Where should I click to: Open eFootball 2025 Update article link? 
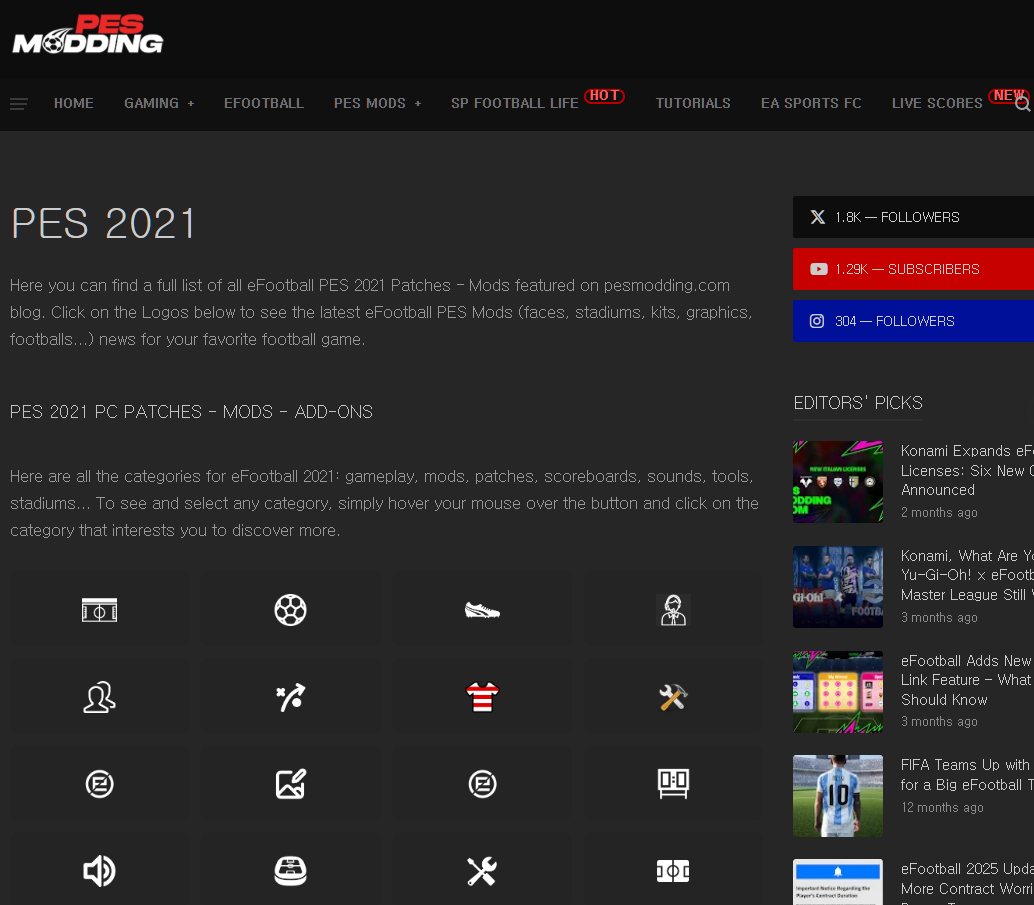click(x=967, y=883)
